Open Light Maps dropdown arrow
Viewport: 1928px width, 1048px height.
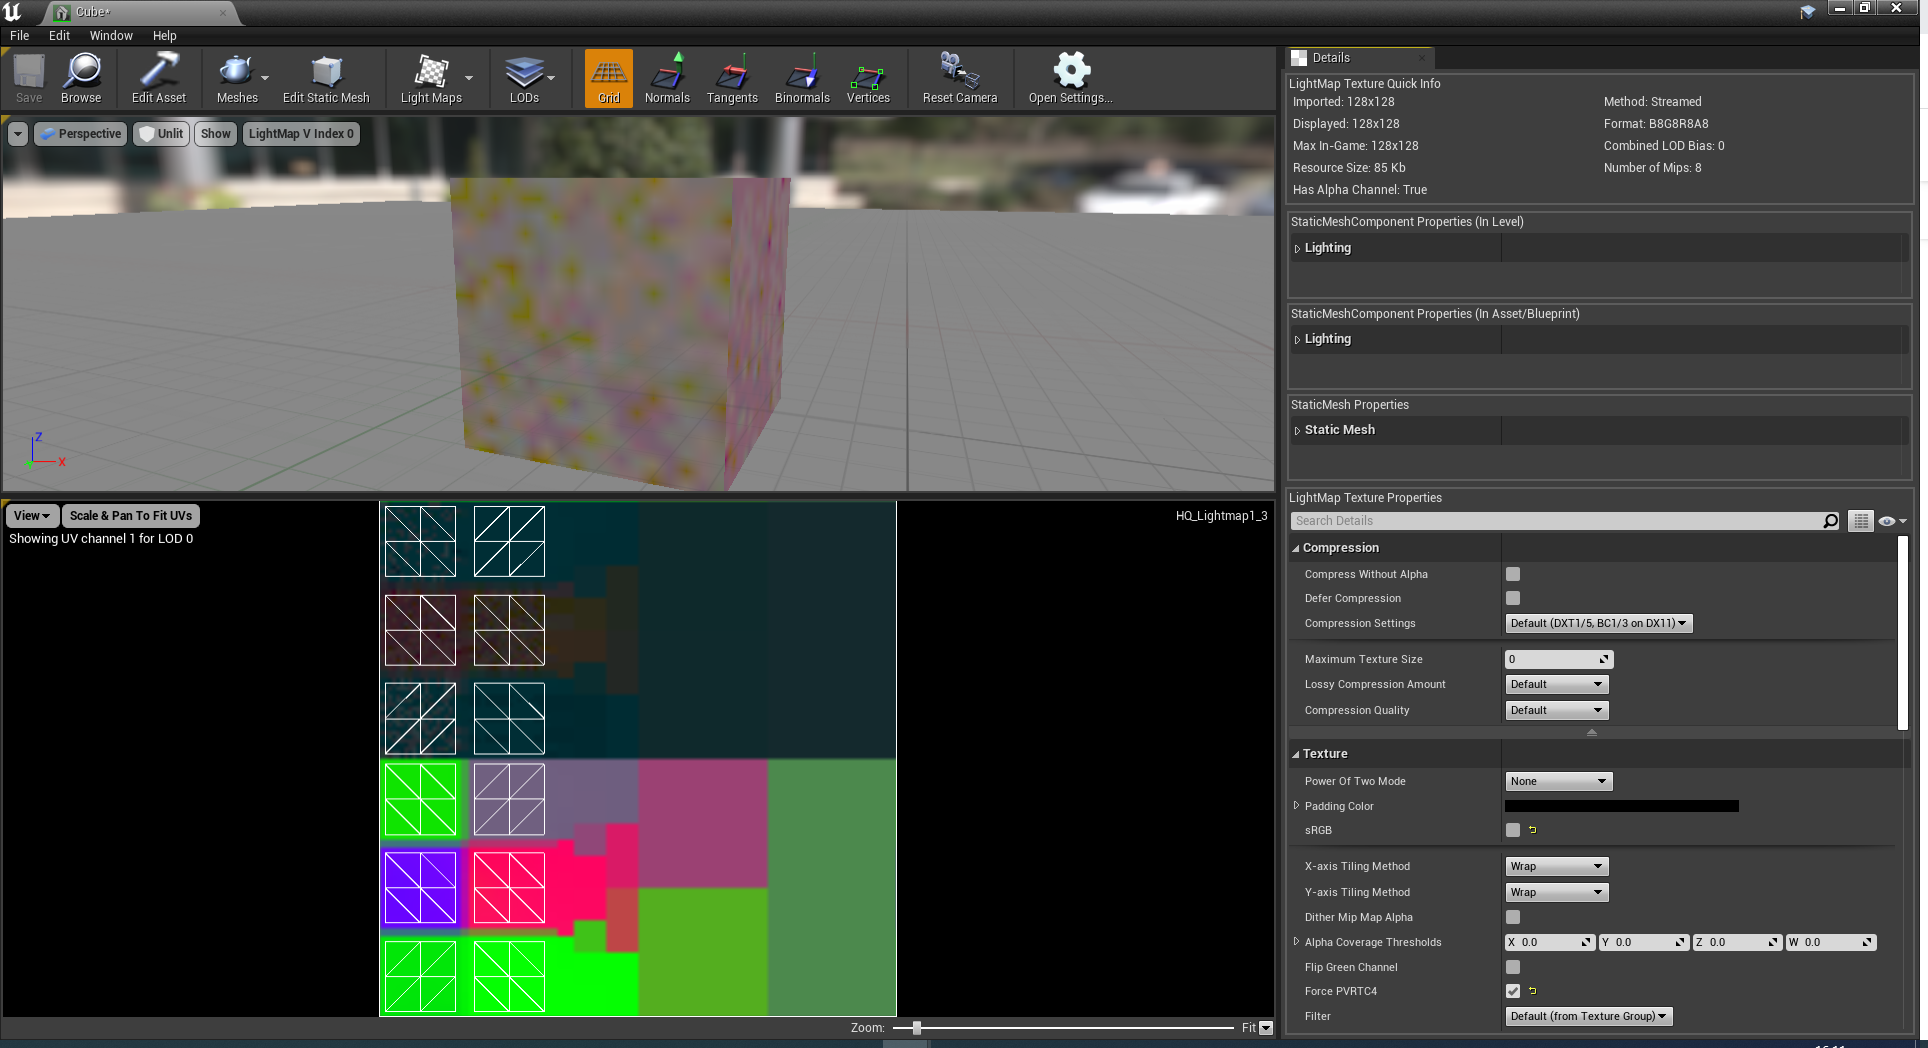[469, 78]
